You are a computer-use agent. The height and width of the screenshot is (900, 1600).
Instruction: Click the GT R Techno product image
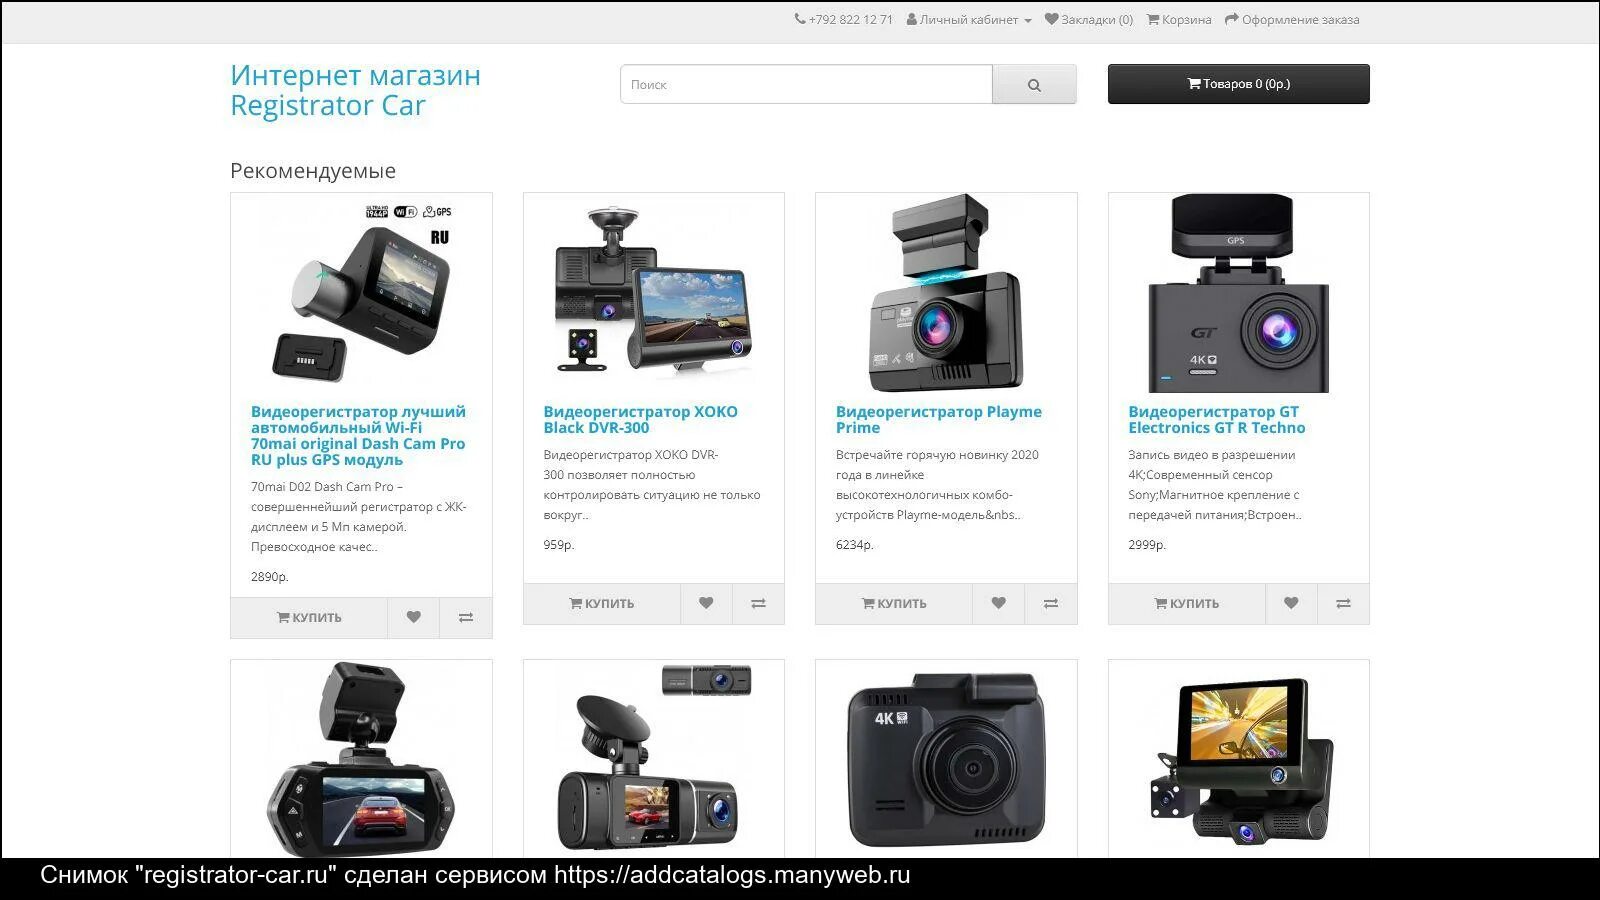tap(1239, 293)
